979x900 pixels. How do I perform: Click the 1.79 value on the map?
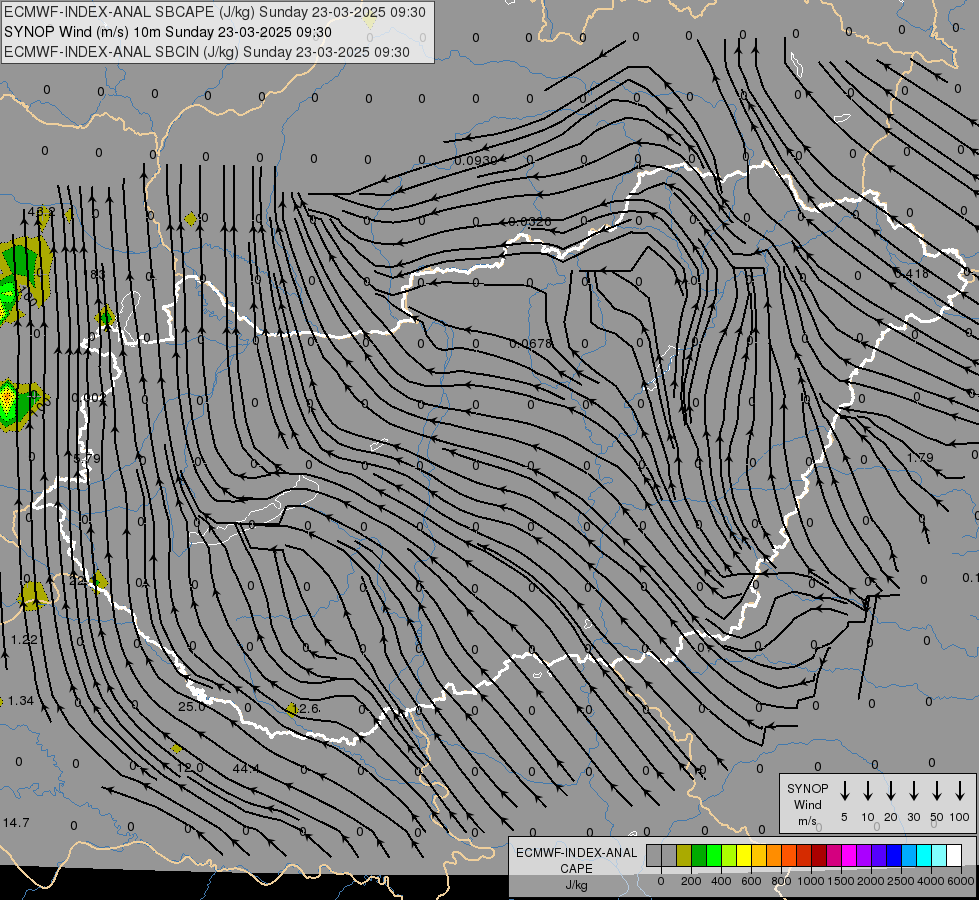pyautogui.click(x=920, y=458)
